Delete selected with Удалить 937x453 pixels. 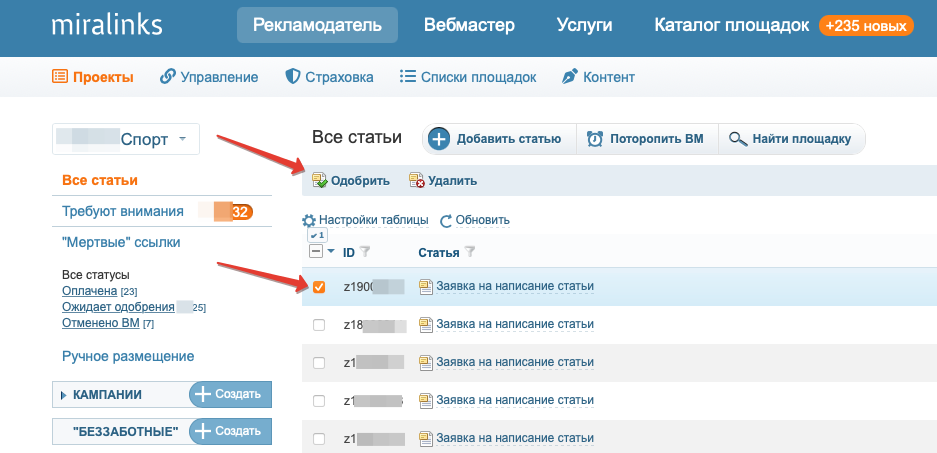pos(443,180)
